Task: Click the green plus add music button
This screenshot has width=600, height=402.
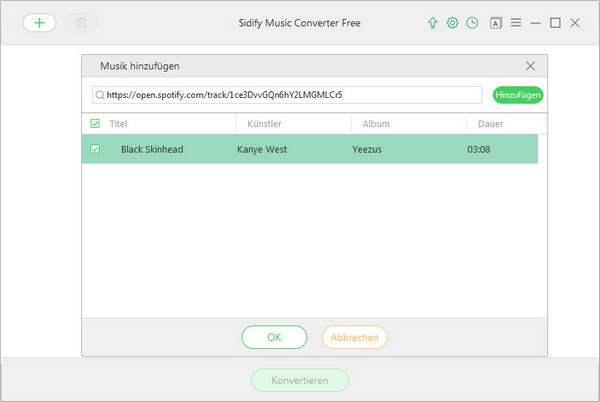Action: click(39, 23)
